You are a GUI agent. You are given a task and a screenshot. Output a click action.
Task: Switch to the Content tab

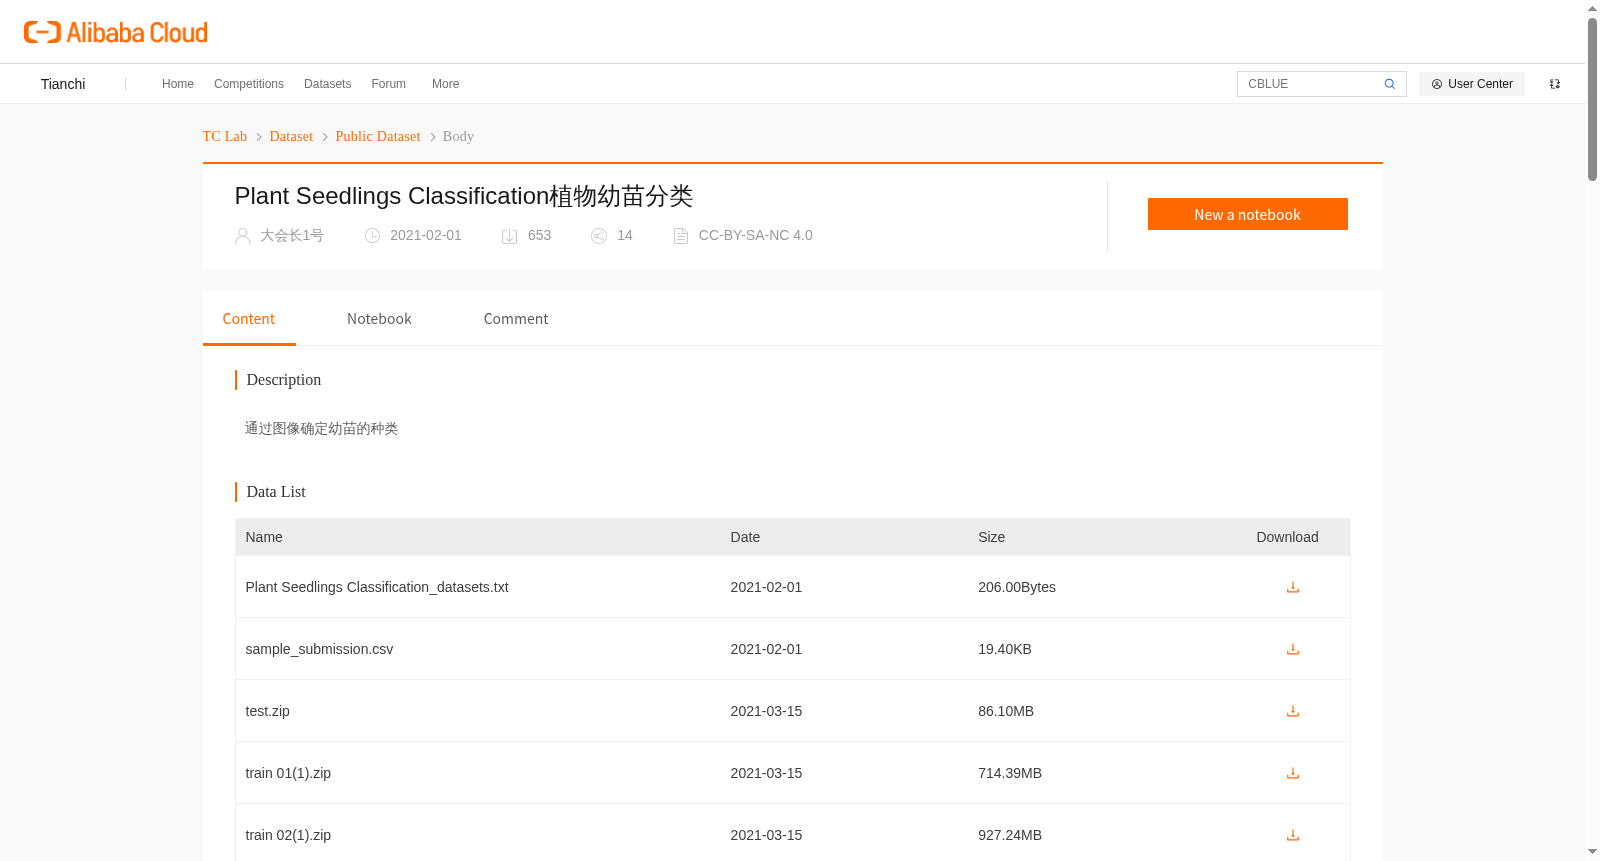click(x=249, y=319)
